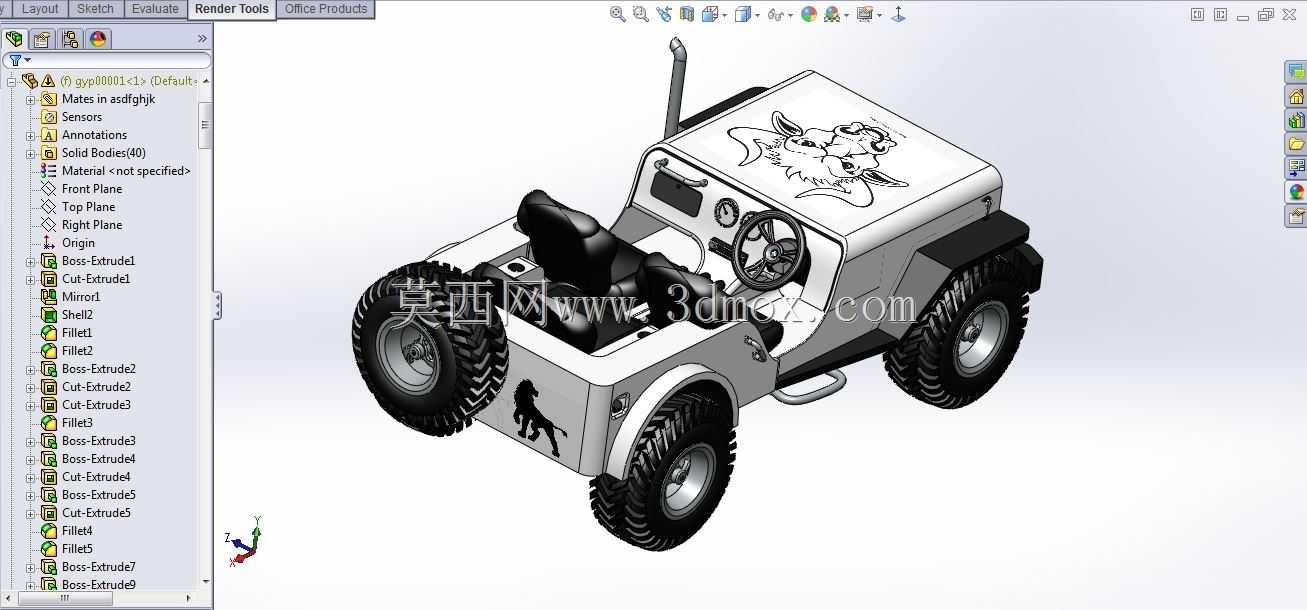This screenshot has width=1307, height=610.
Task: Open the topmost task pane icon
Action: click(x=1296, y=72)
